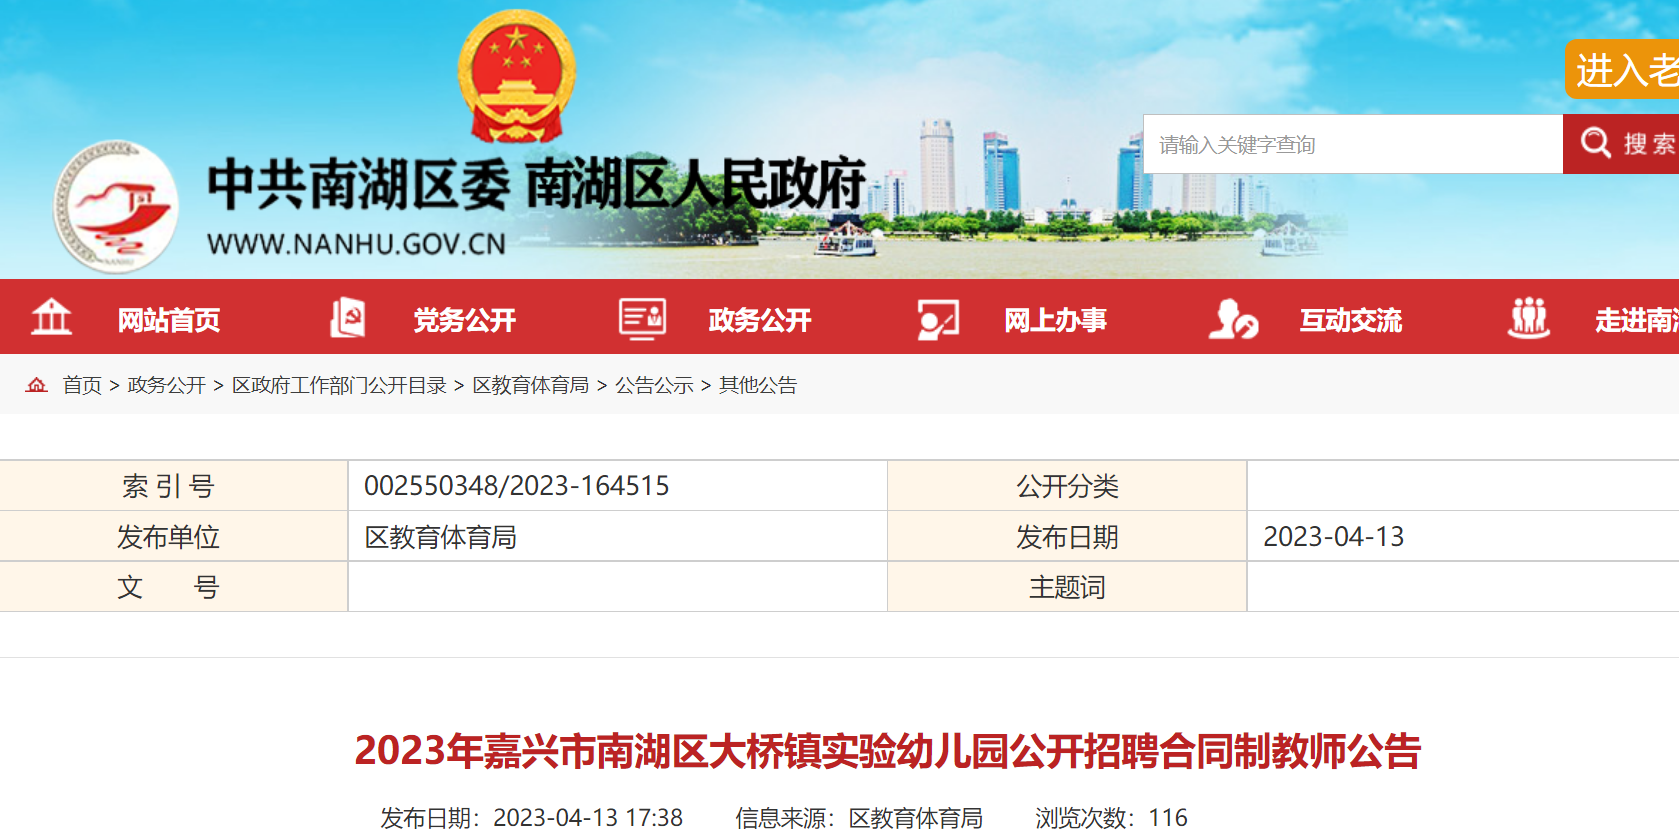
Task: Focus the keyword search input field
Action: (1352, 145)
